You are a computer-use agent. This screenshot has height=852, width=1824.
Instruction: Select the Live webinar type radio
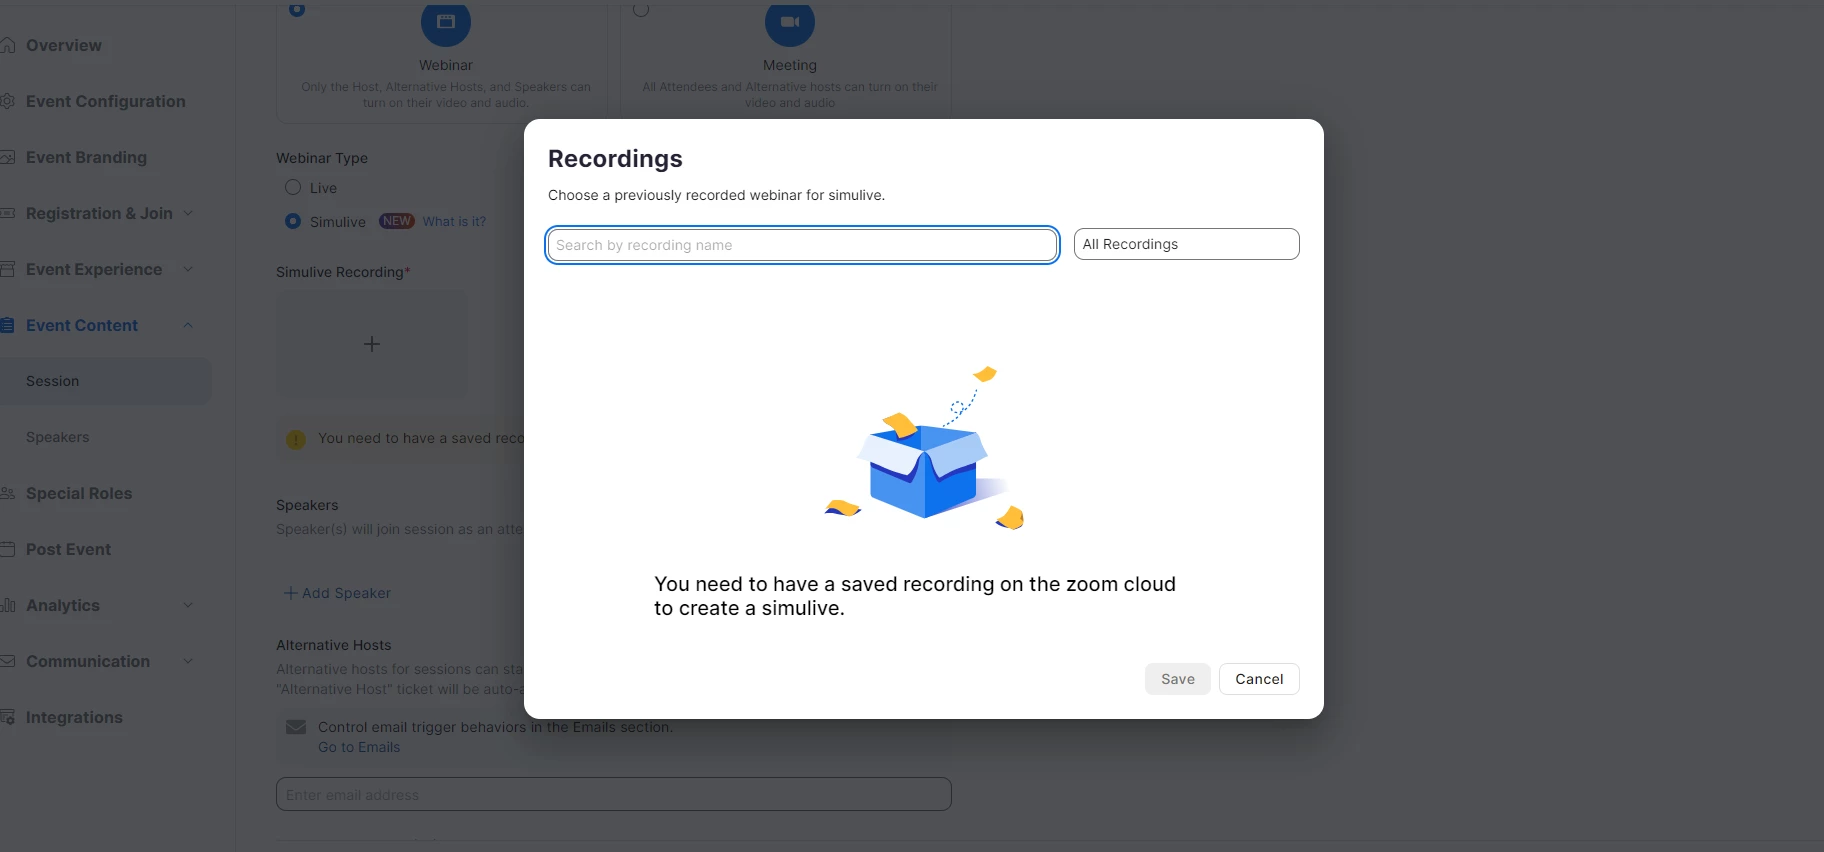point(293,187)
